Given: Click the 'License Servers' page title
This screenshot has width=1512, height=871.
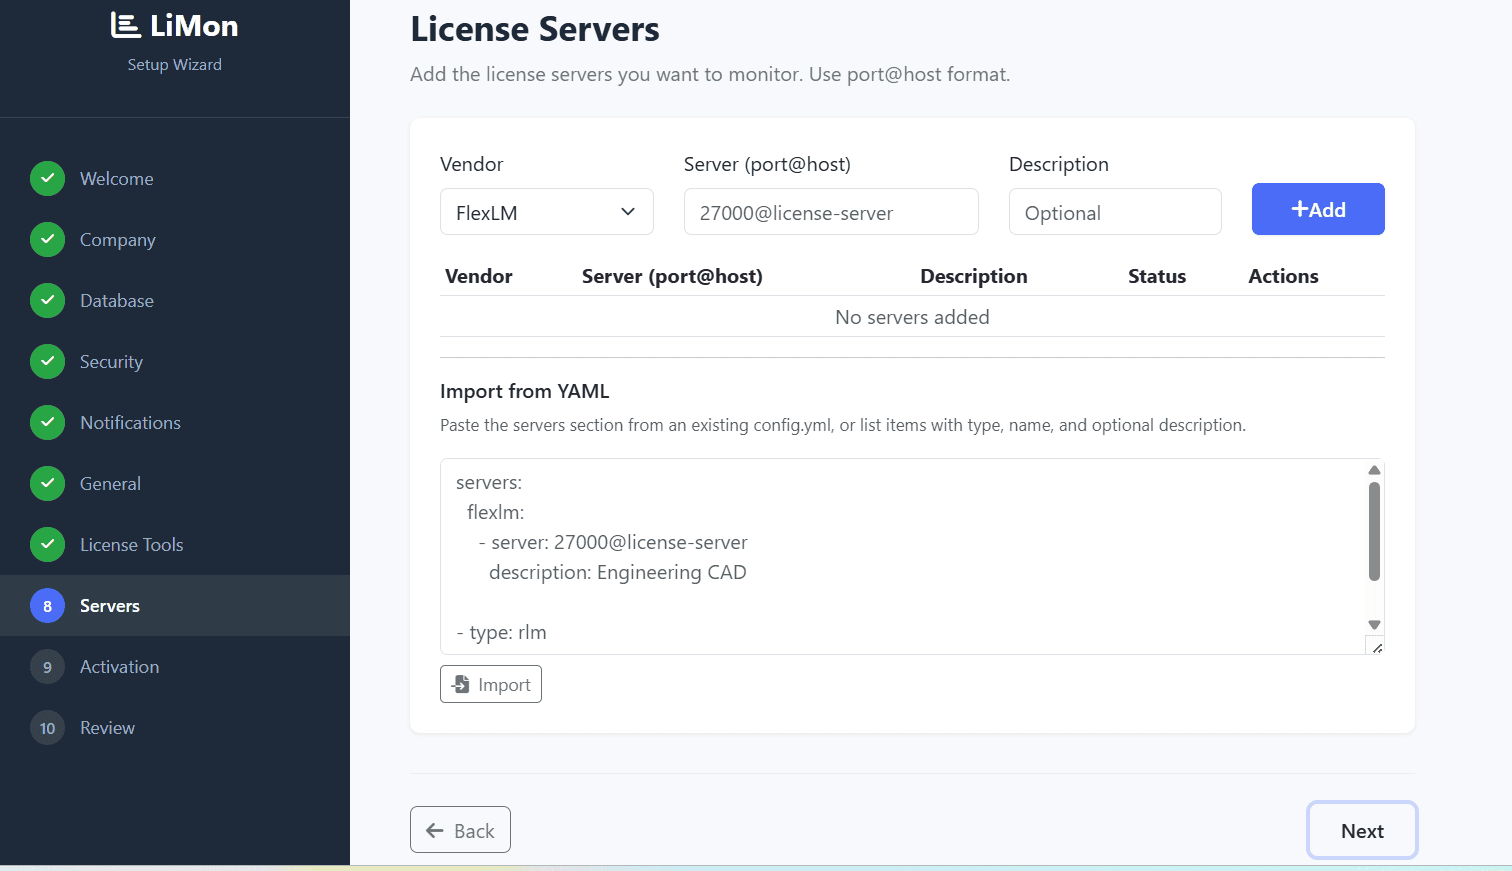Looking at the screenshot, I should (x=535, y=29).
